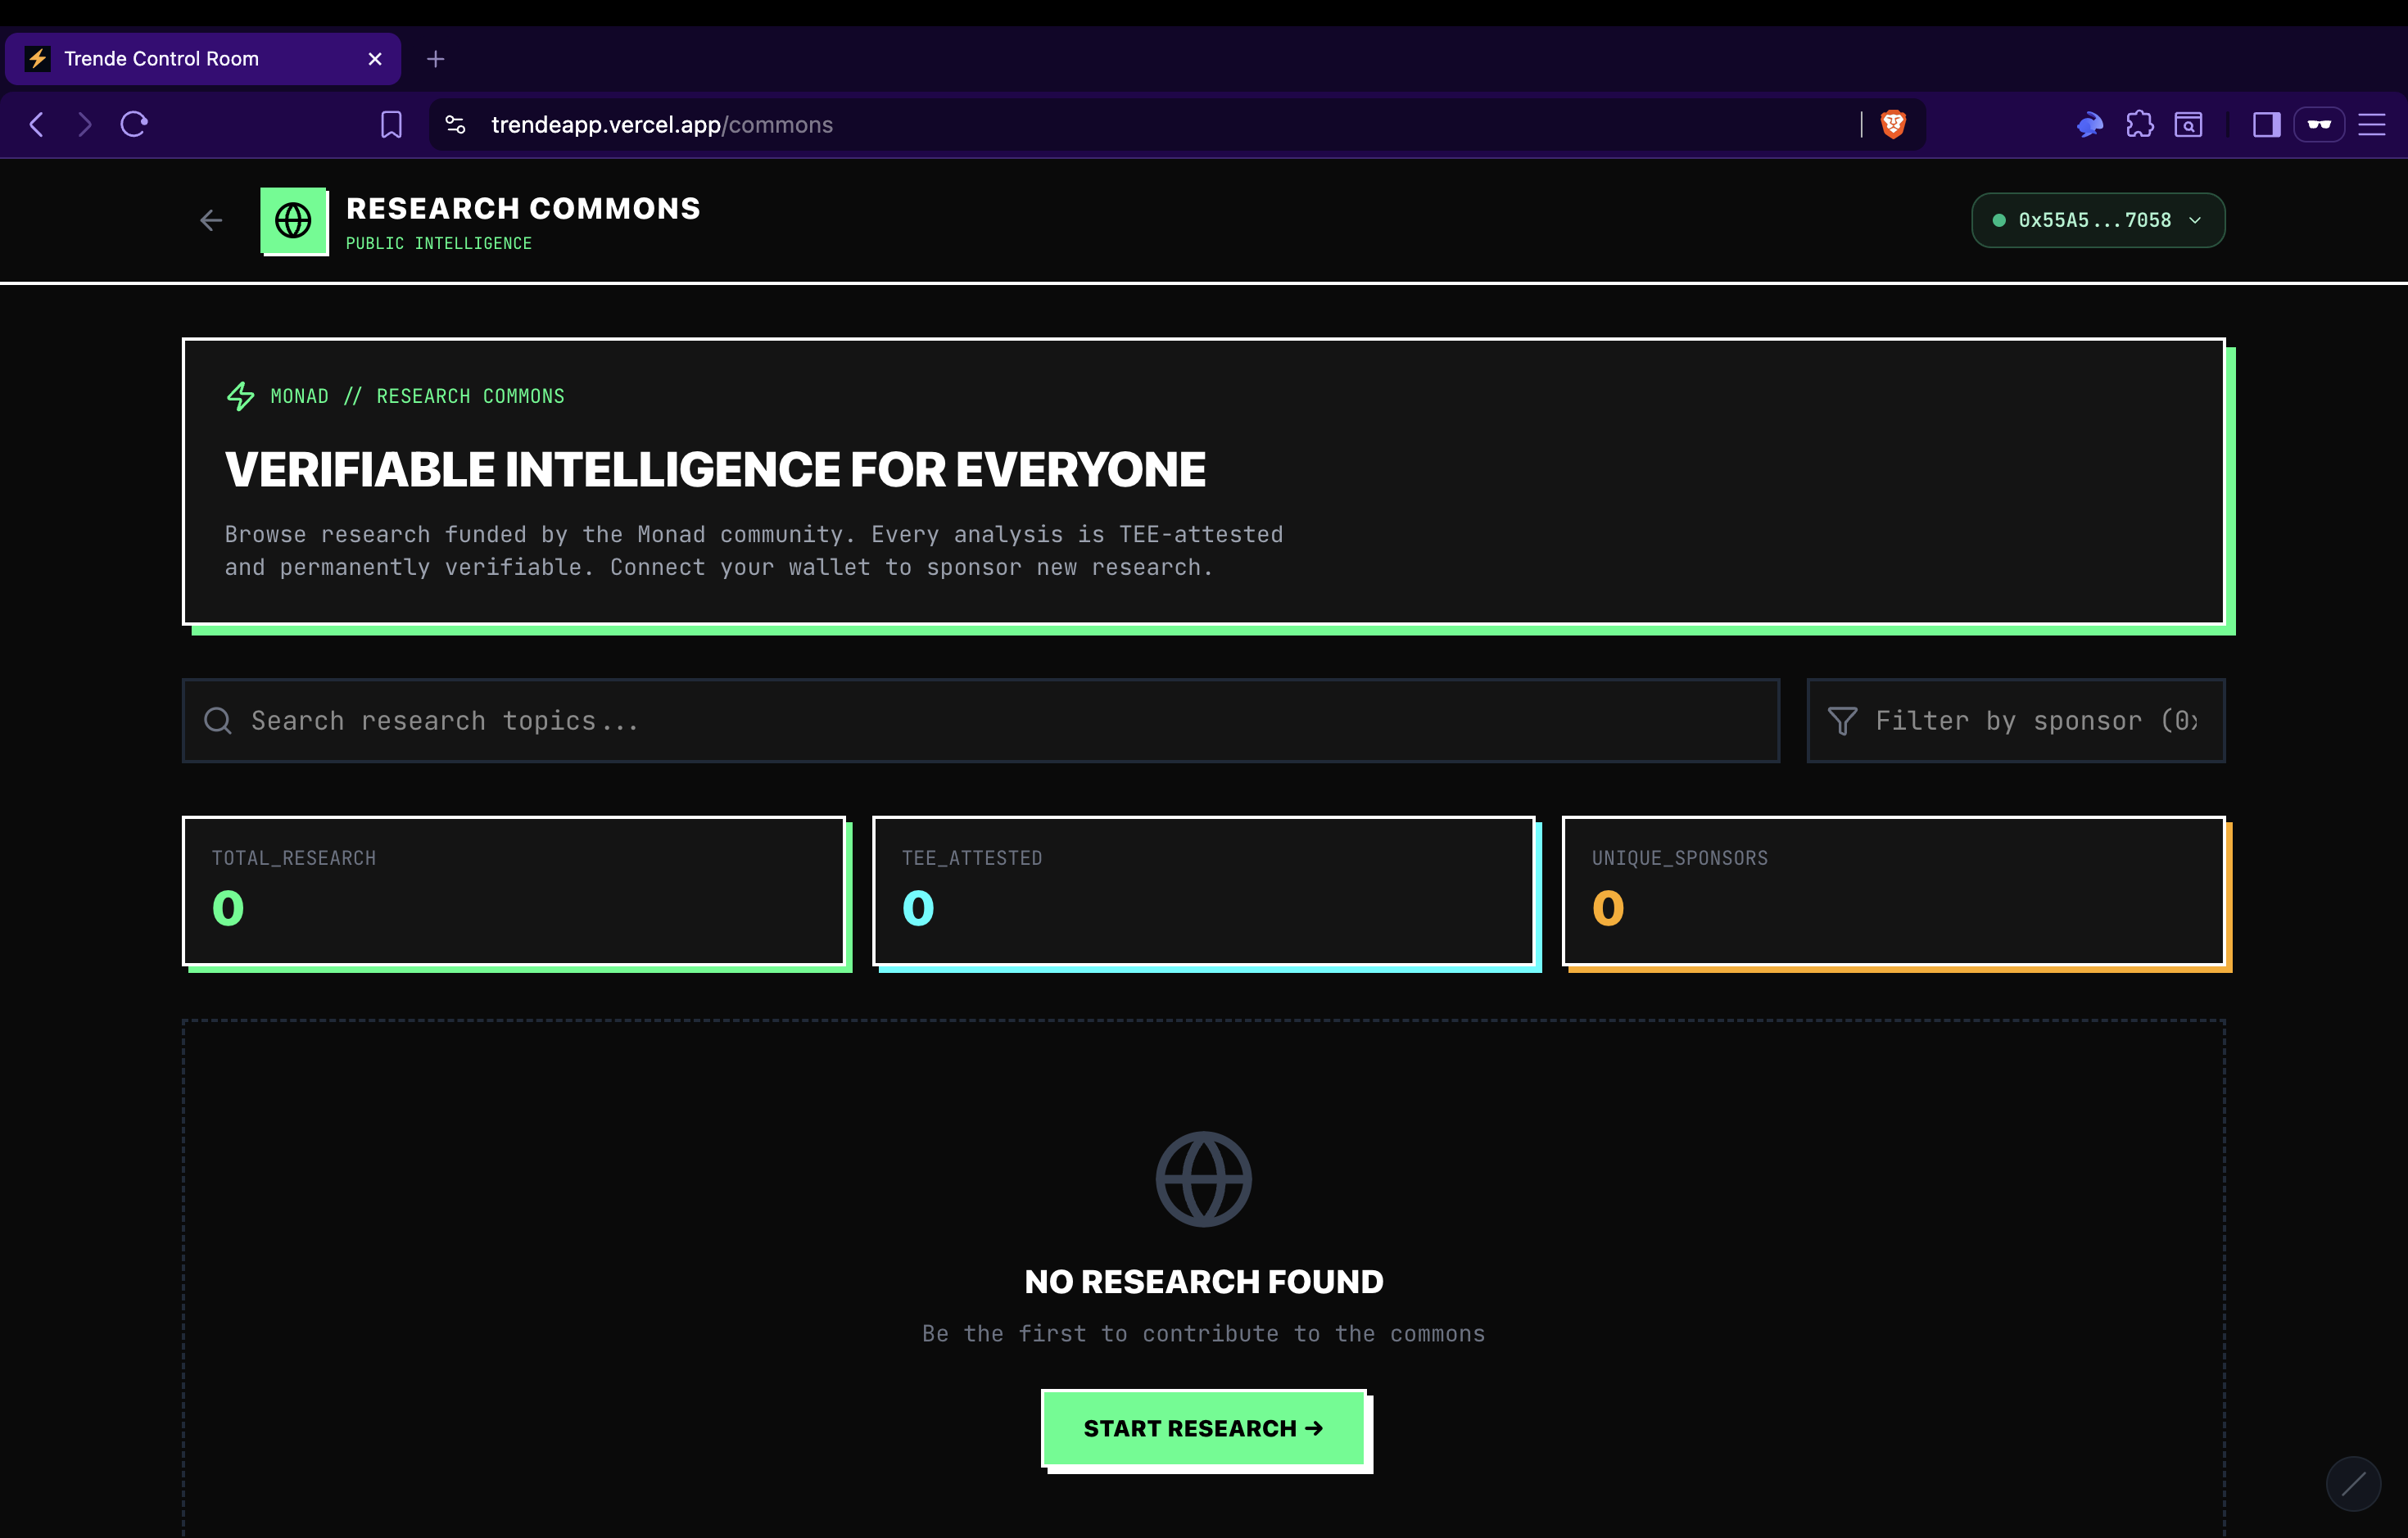Screen dimensions: 2408x1538
Task: Click the START RESEARCH button
Action: click(x=1203, y=1428)
